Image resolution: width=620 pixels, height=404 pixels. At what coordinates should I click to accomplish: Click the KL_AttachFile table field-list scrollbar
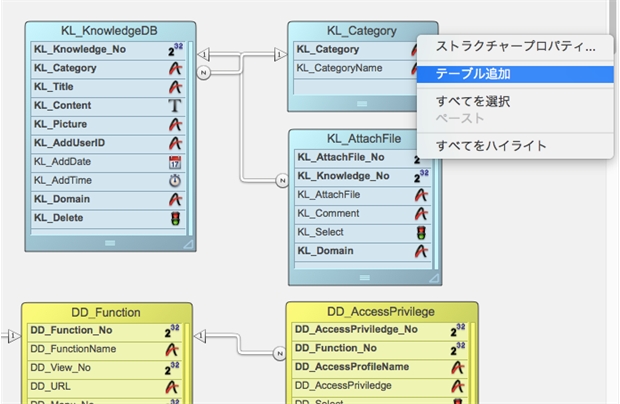click(436, 210)
